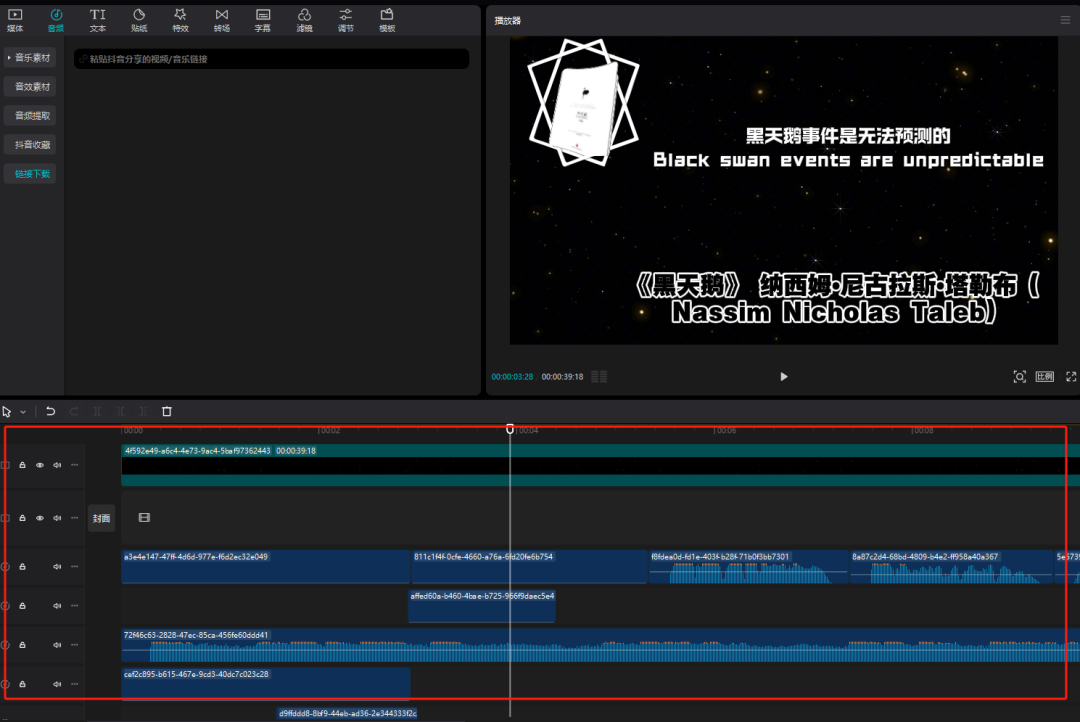
Task: Expand the 音乐素材 category
Action: (x=29, y=58)
